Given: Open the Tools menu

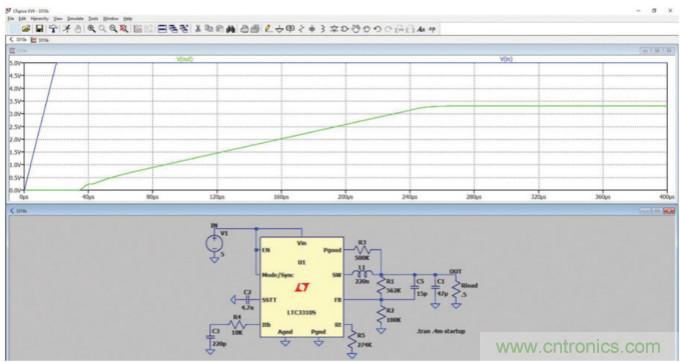Looking at the screenshot, I should [93, 19].
